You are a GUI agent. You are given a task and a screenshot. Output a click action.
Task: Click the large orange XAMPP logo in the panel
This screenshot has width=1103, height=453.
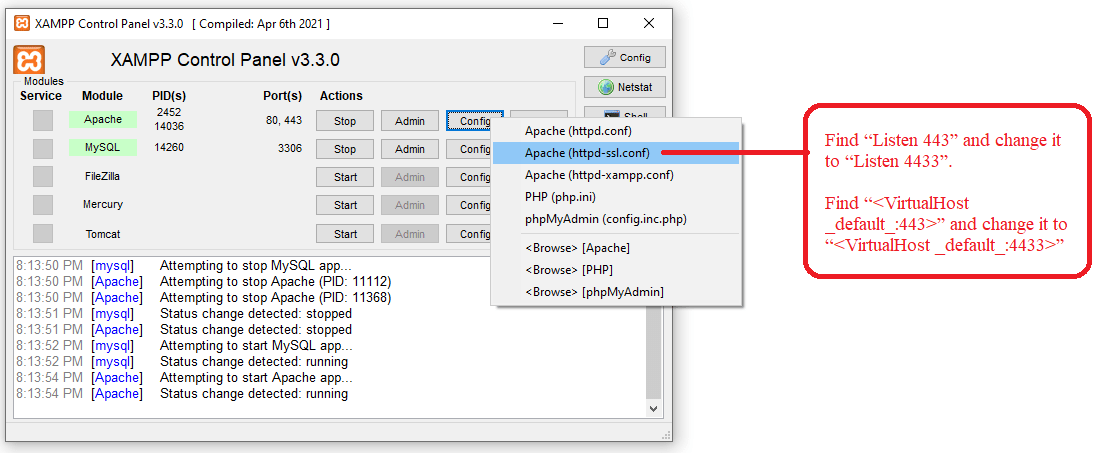(x=29, y=59)
